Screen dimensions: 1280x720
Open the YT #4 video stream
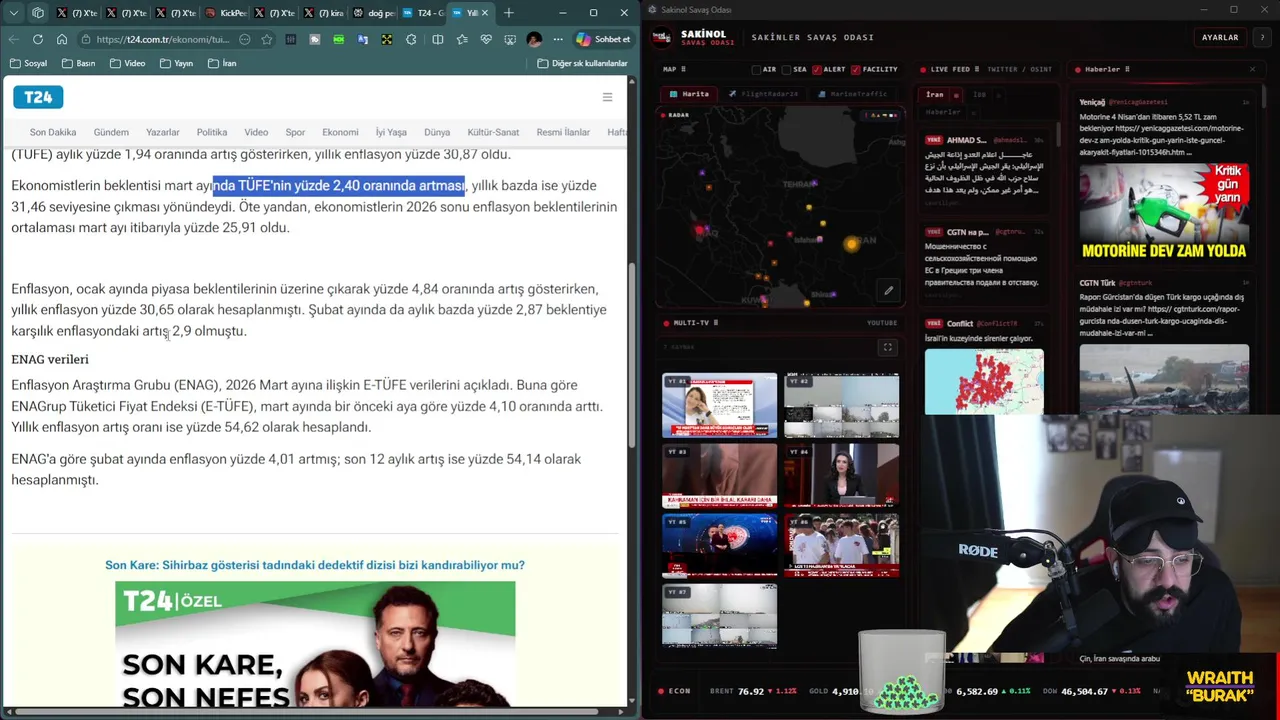(841, 475)
